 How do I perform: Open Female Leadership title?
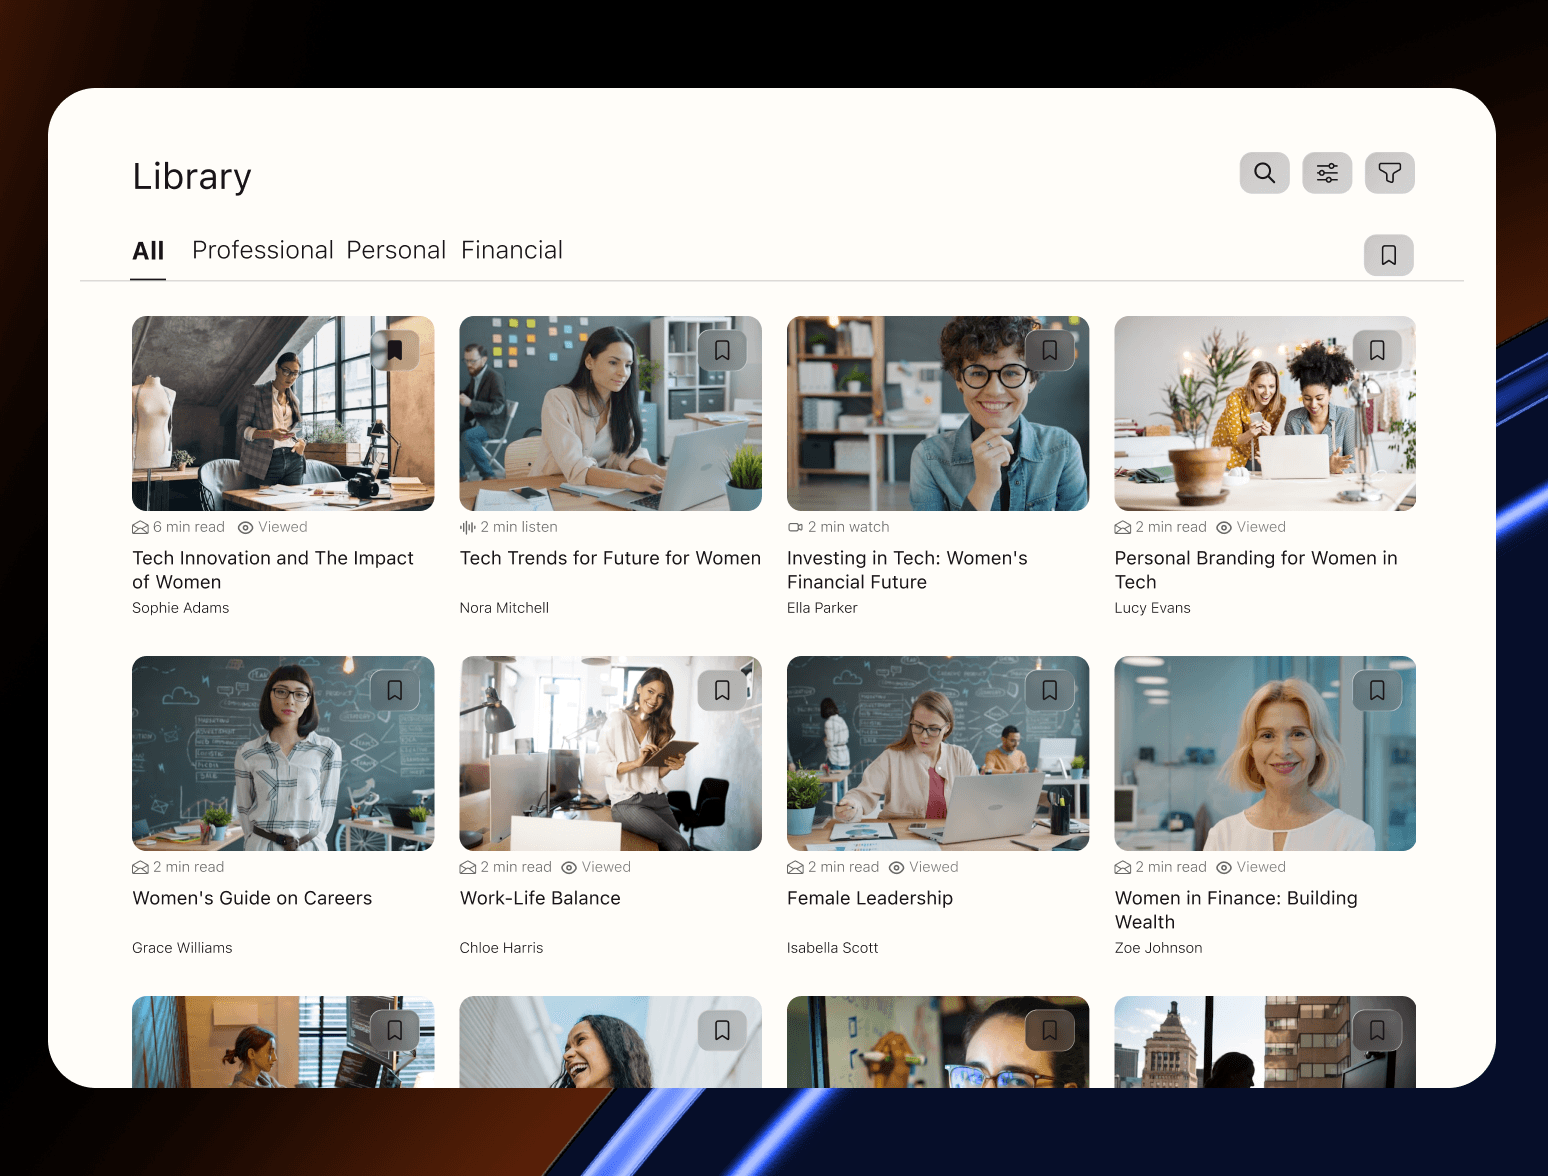point(870,898)
